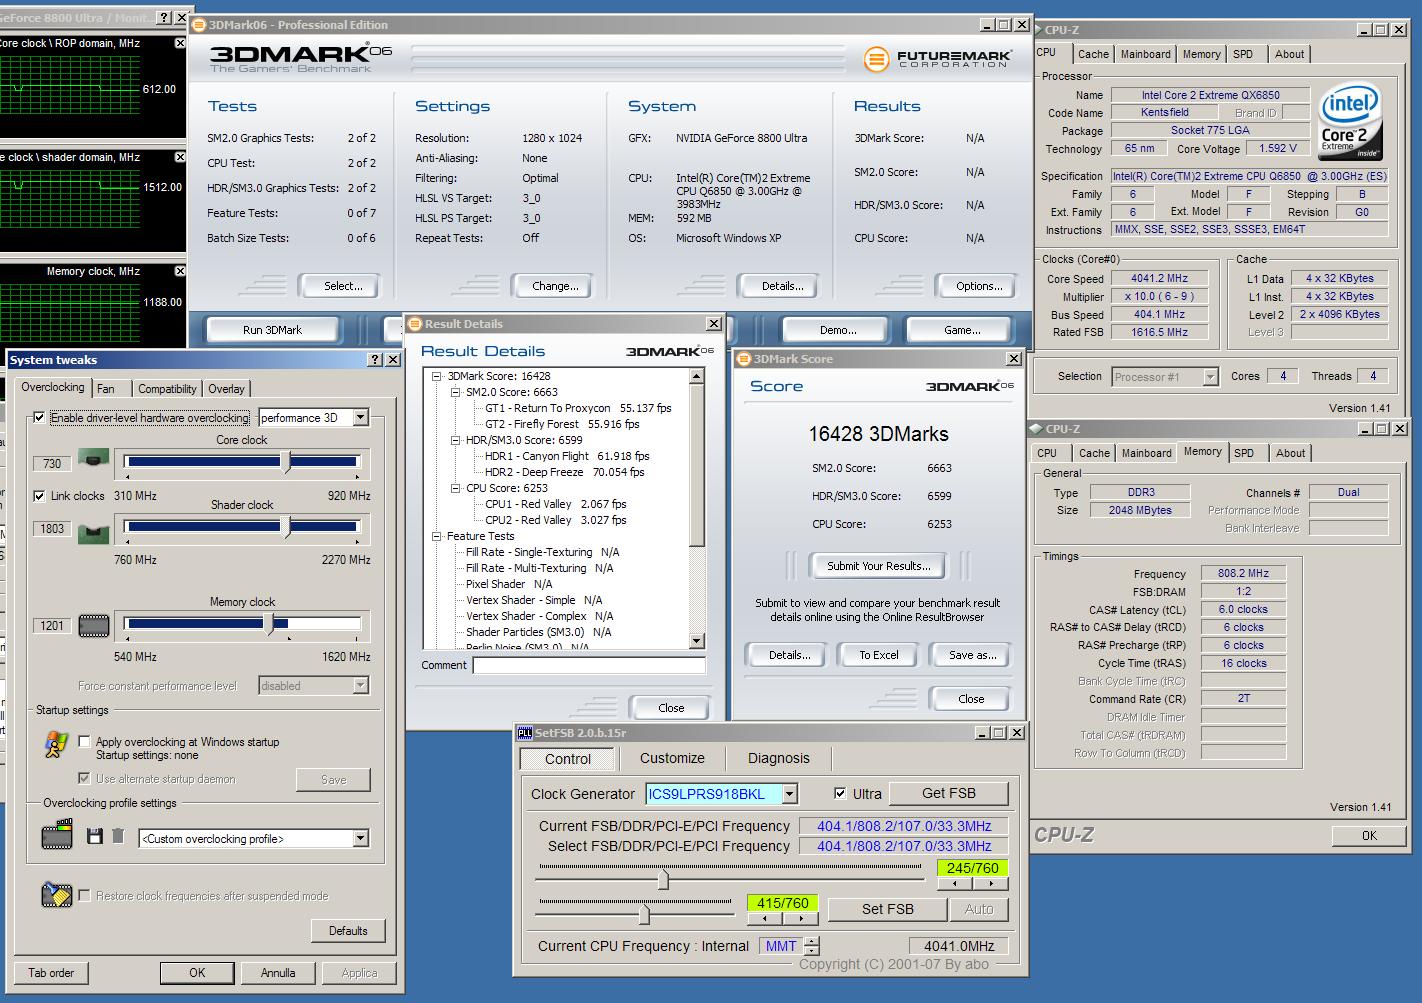Collapse the Feature Tests tree node
This screenshot has height=1003, width=1422.
[x=437, y=536]
